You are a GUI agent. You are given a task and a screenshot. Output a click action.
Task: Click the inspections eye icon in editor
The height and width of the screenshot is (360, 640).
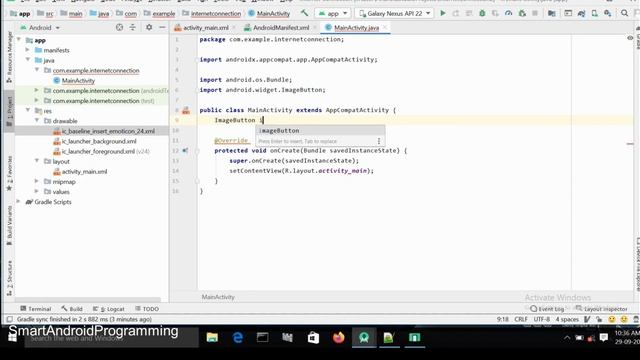[x=630, y=38]
